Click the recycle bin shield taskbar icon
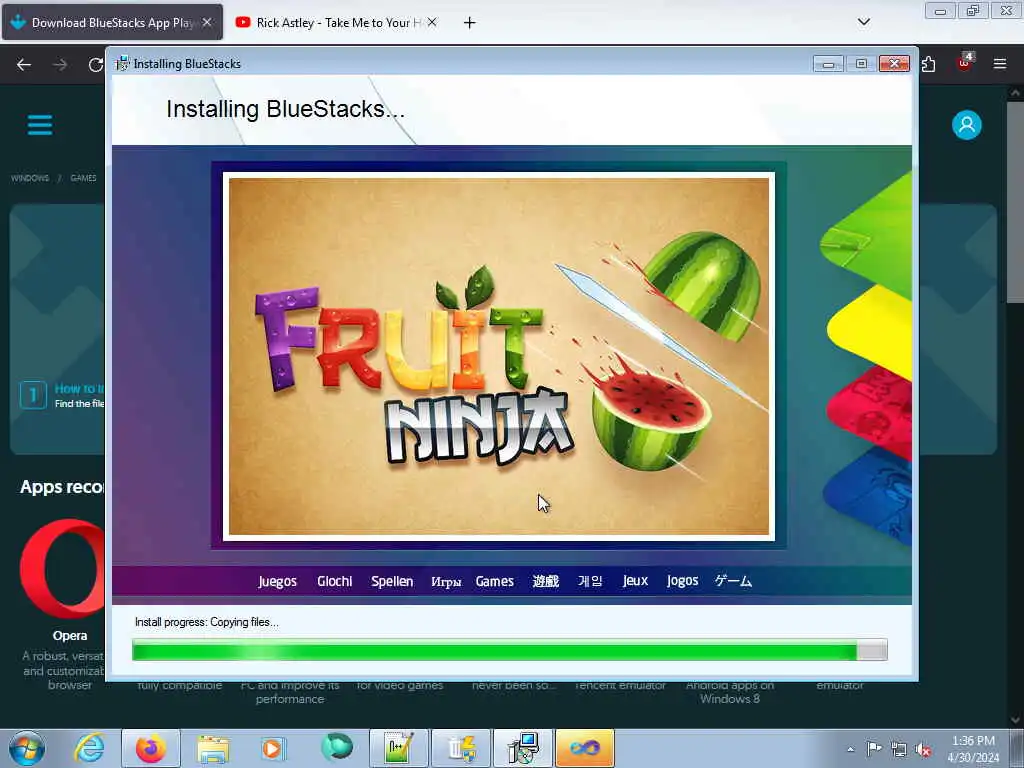This screenshot has width=1024, height=768. coord(461,748)
